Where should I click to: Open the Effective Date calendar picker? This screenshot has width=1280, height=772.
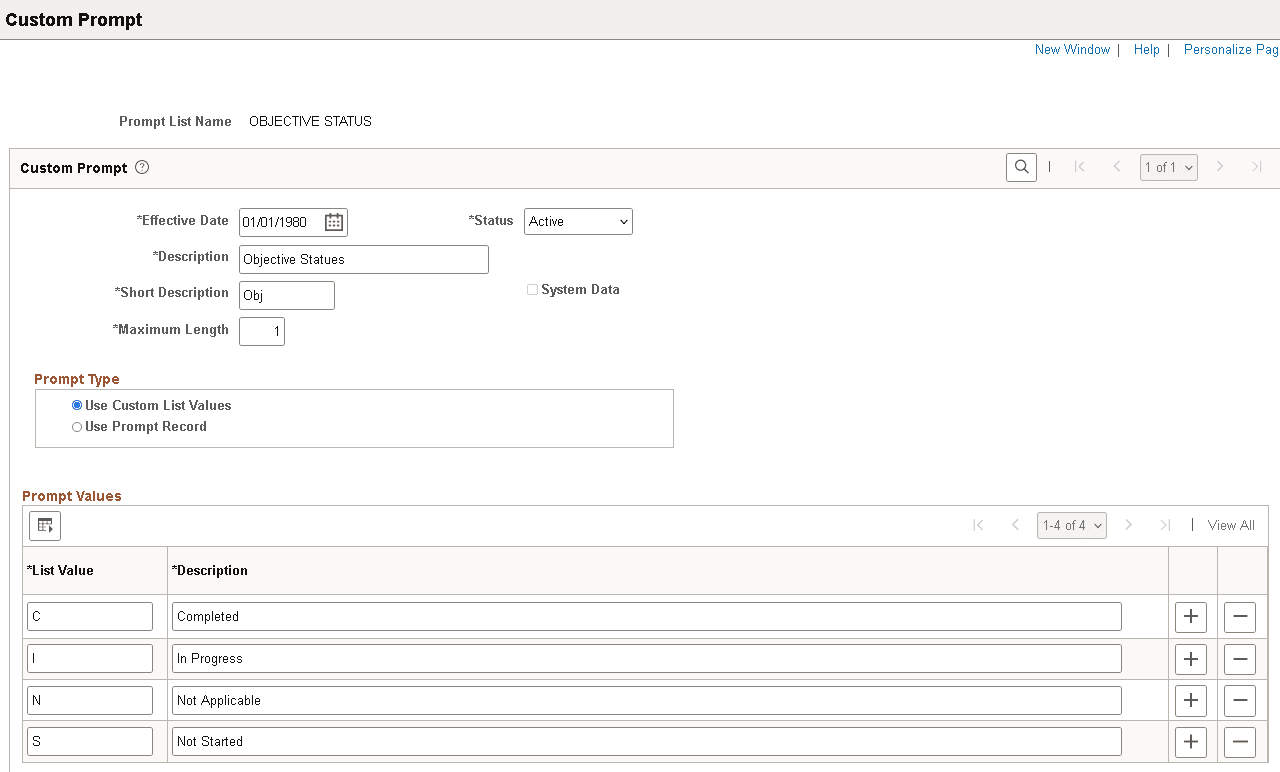pos(334,222)
